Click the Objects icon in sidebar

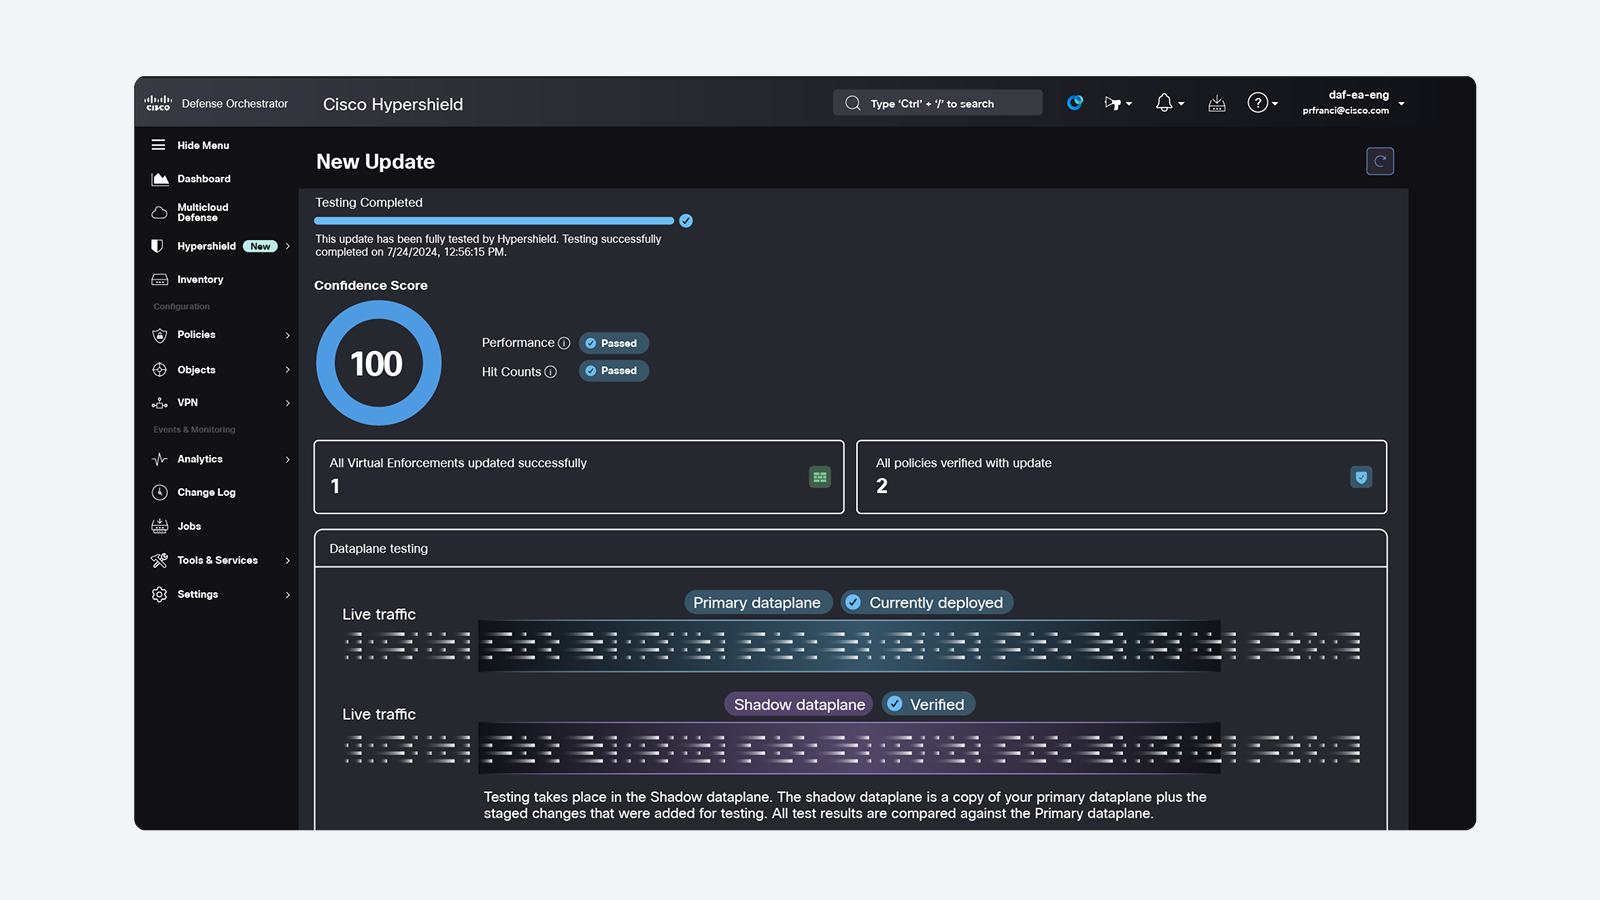point(159,370)
